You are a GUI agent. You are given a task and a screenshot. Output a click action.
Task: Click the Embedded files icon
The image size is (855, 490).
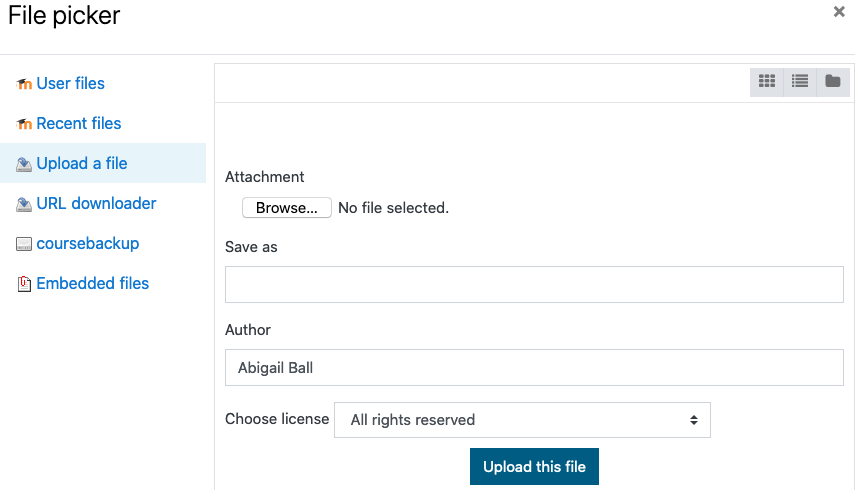click(x=25, y=284)
